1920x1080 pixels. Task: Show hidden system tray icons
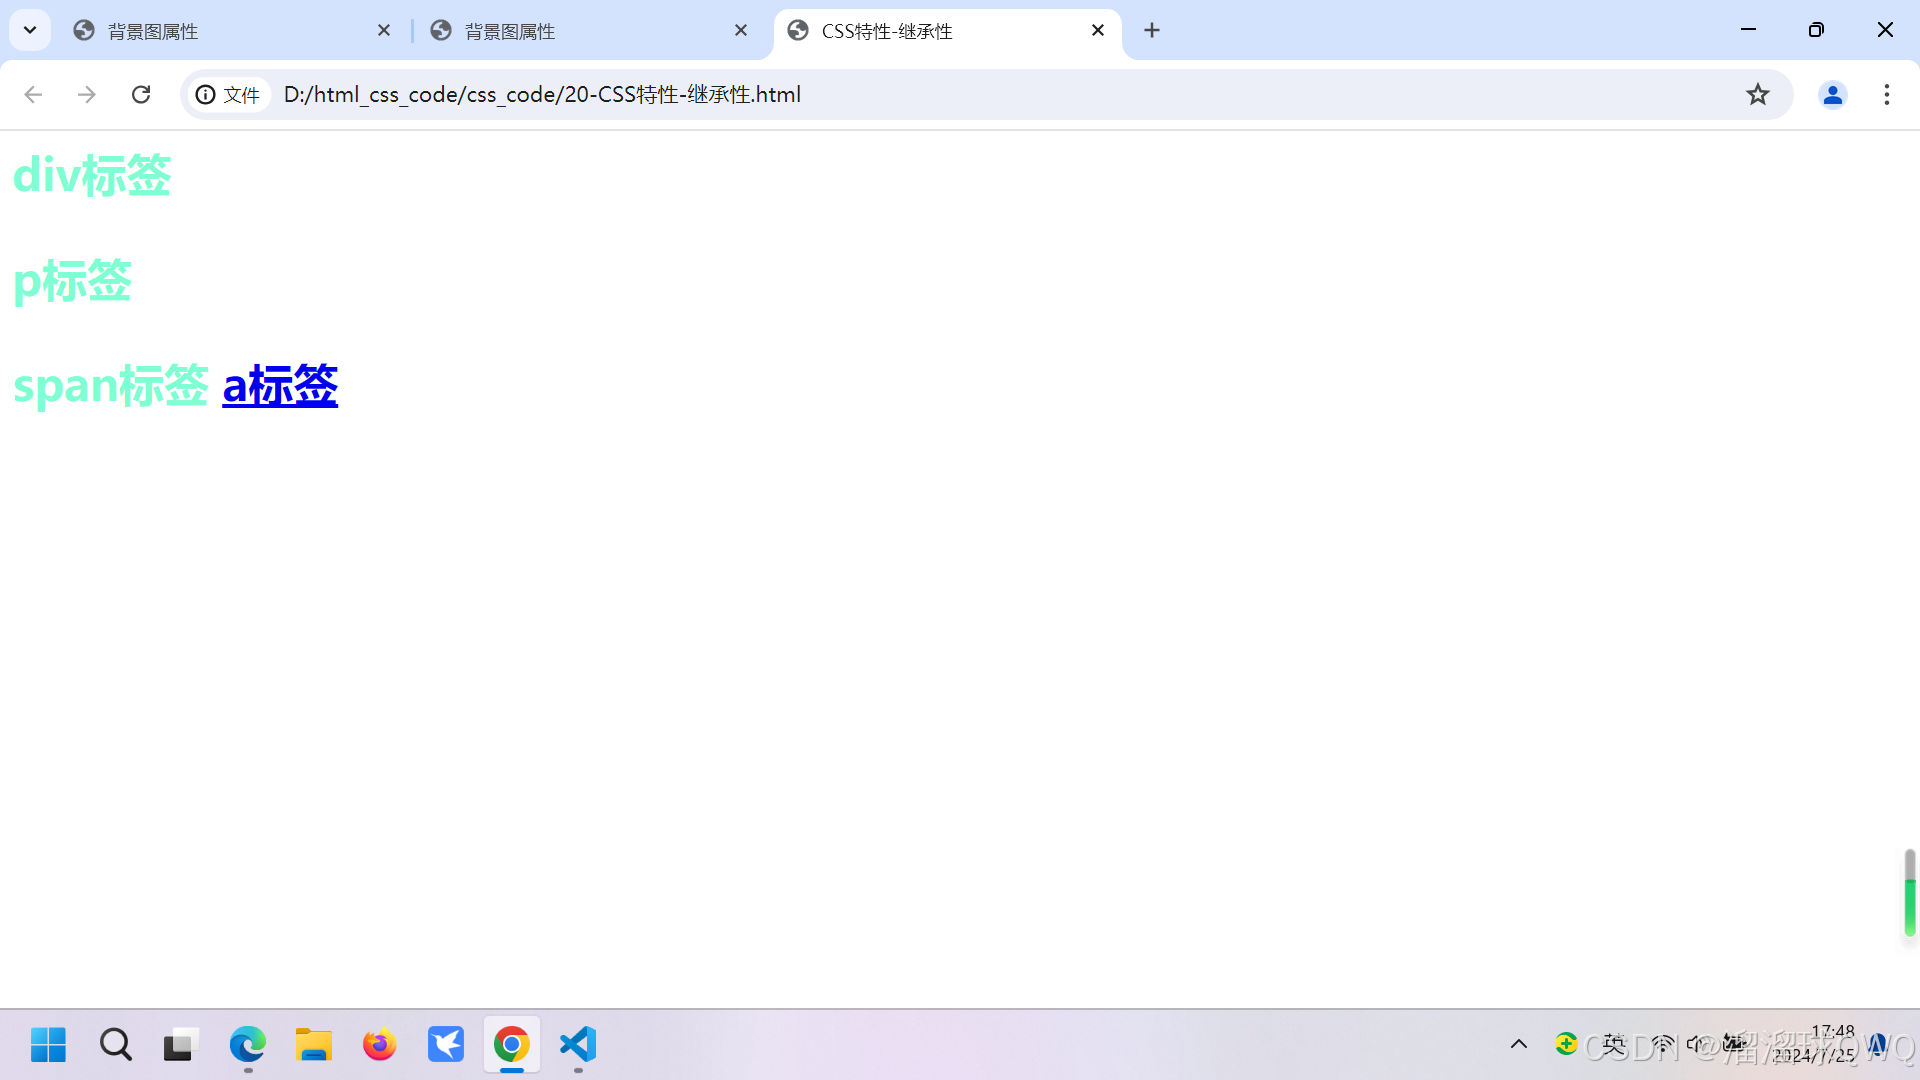tap(1519, 1045)
